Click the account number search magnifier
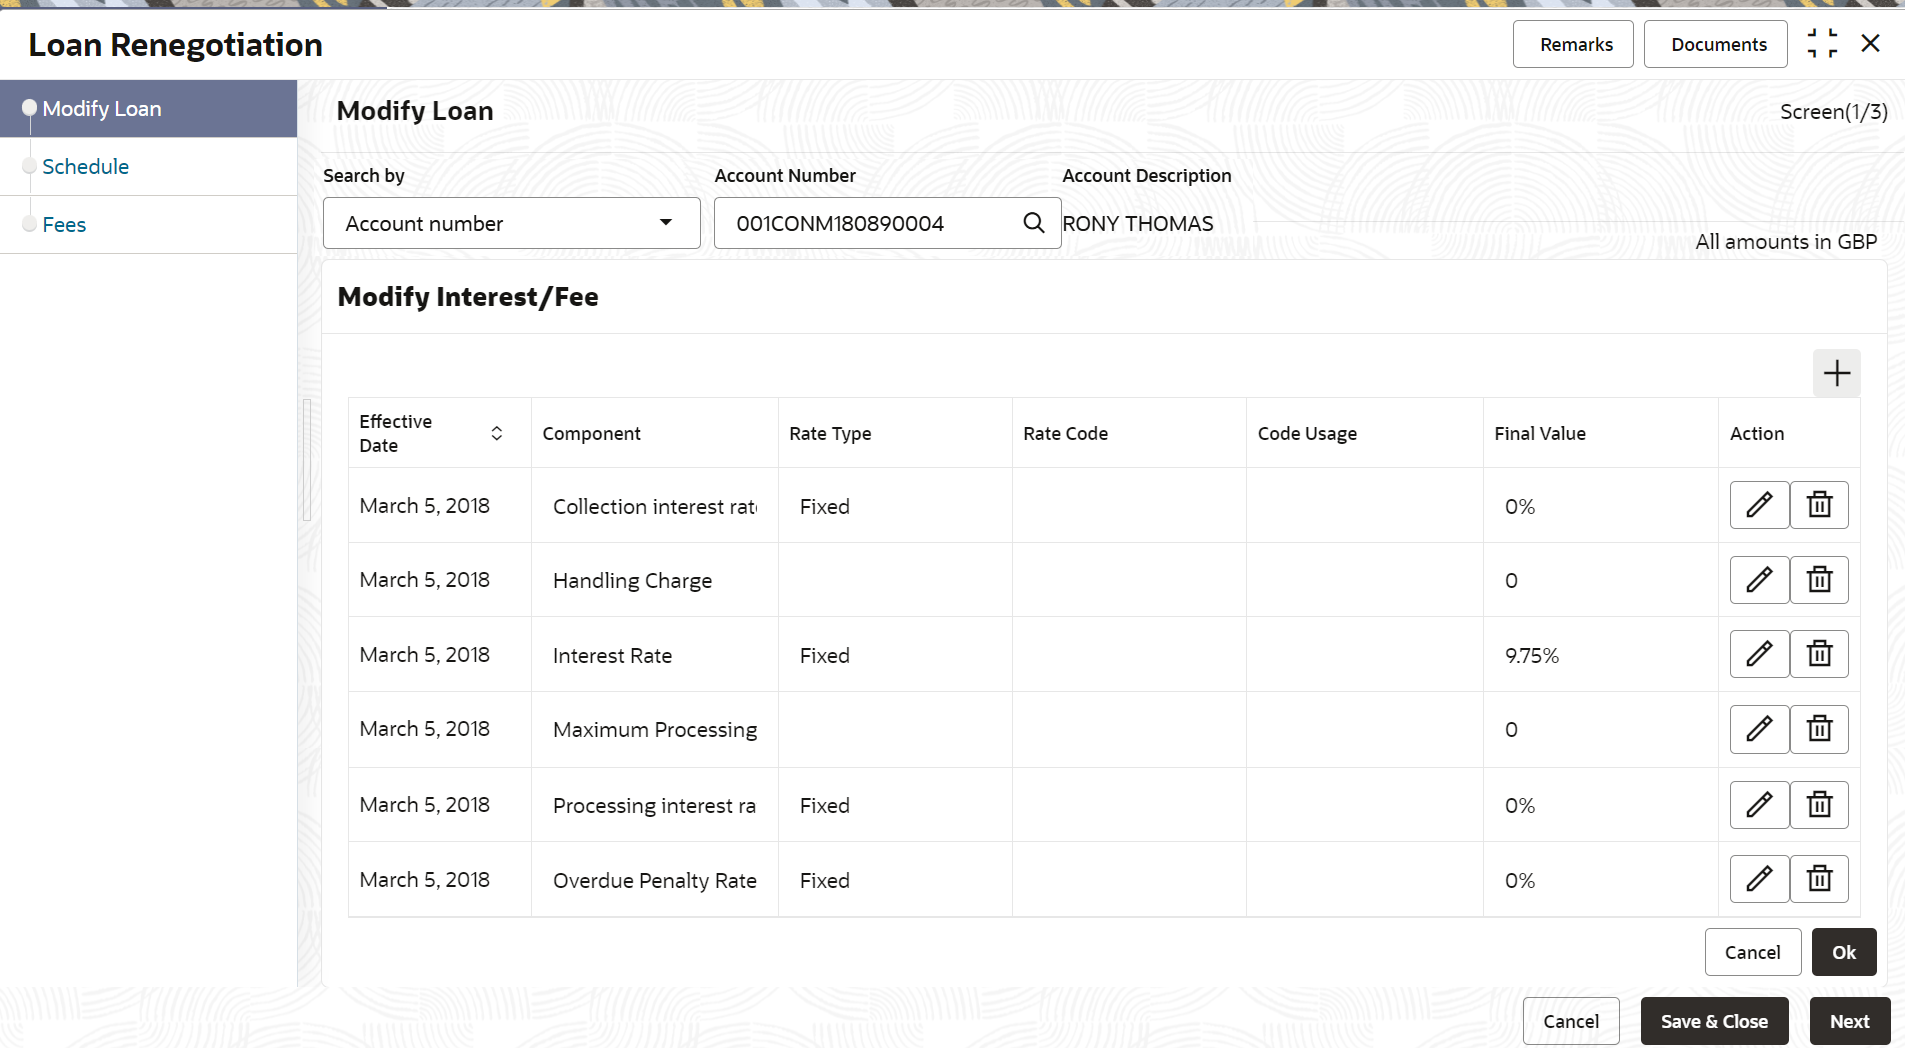 (1034, 223)
